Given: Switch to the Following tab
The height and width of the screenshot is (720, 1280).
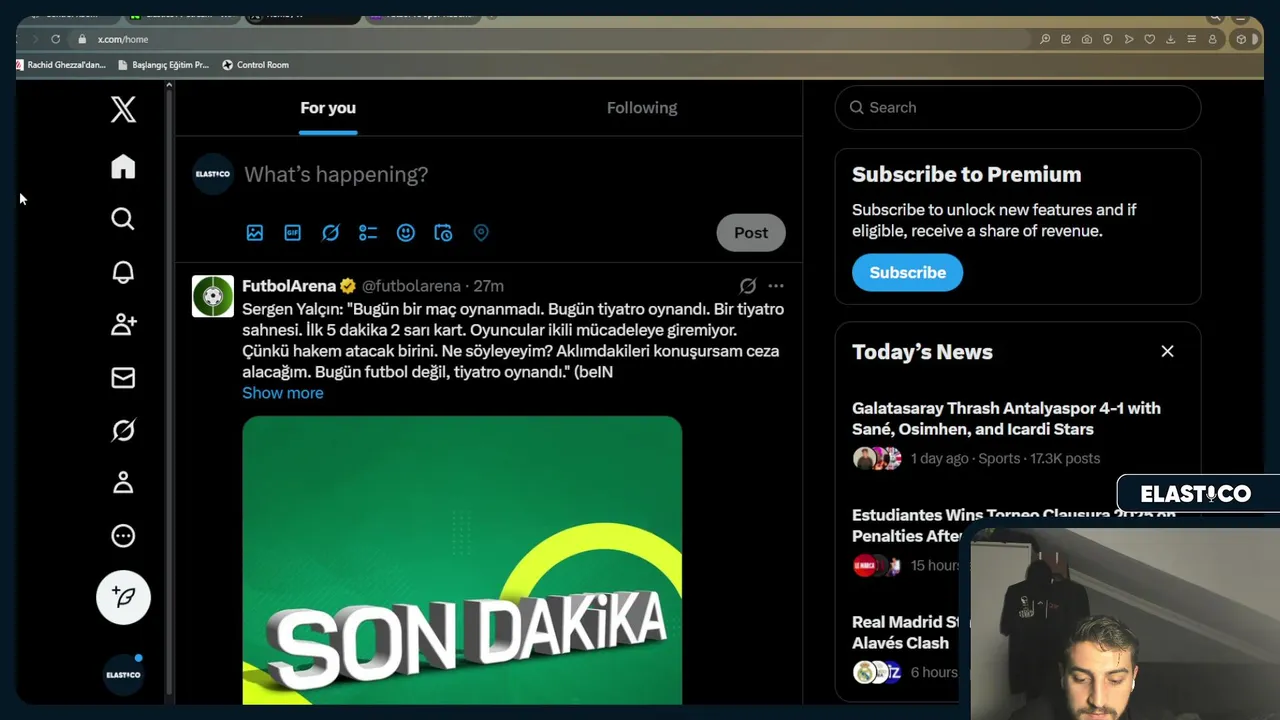Looking at the screenshot, I should point(642,108).
